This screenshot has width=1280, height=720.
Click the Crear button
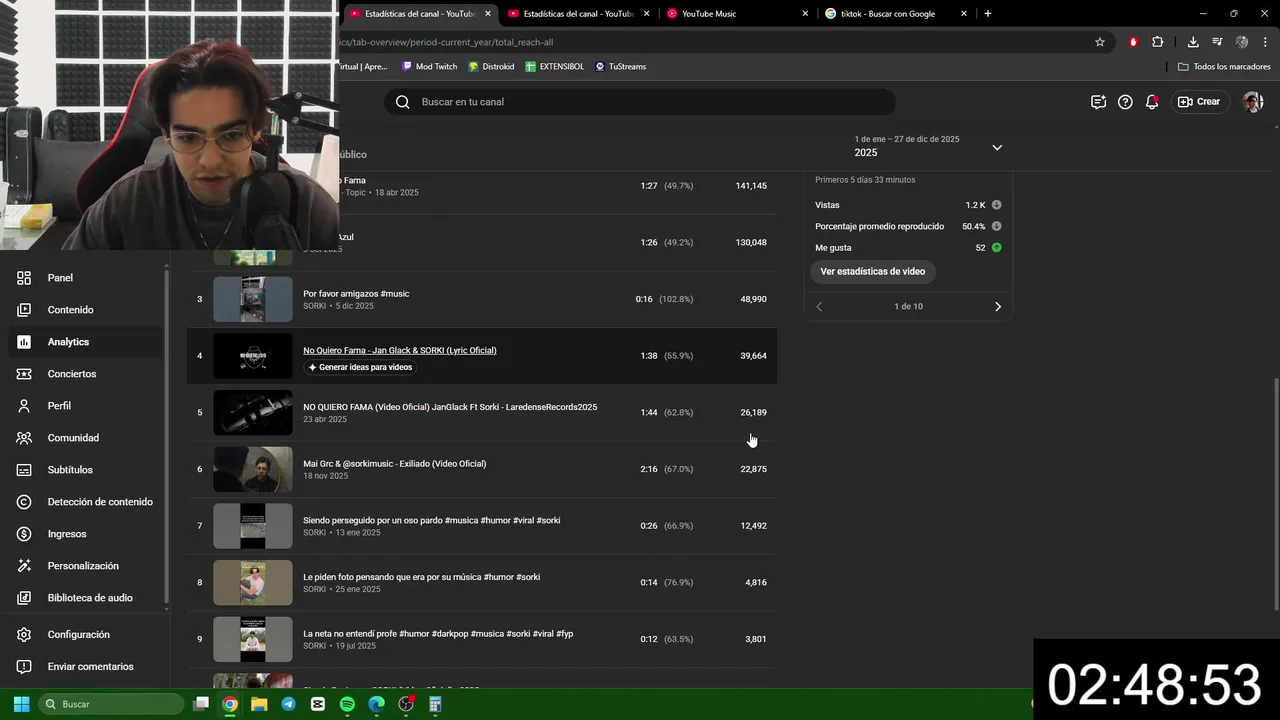1199,102
